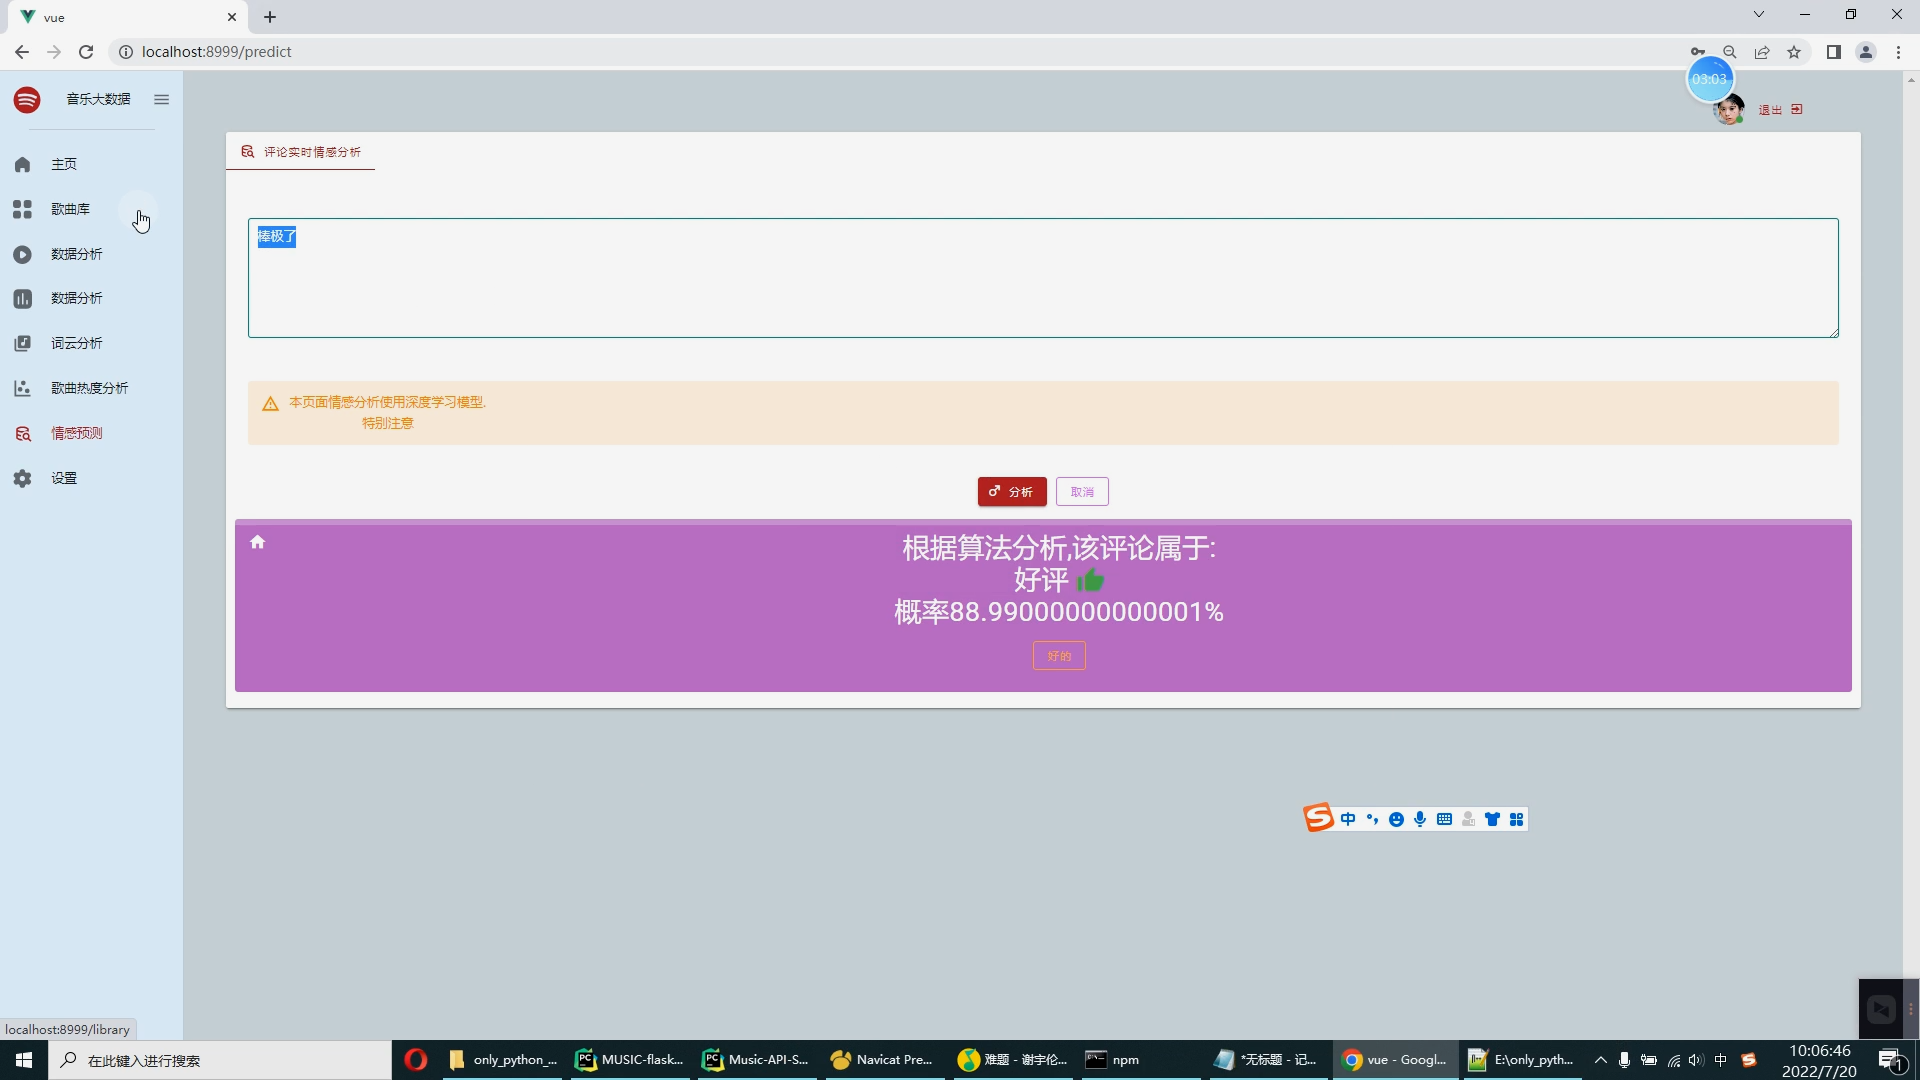Viewport: 1920px width, 1080px height.
Task: Close the vue browser tab
Action: pyautogui.click(x=232, y=17)
